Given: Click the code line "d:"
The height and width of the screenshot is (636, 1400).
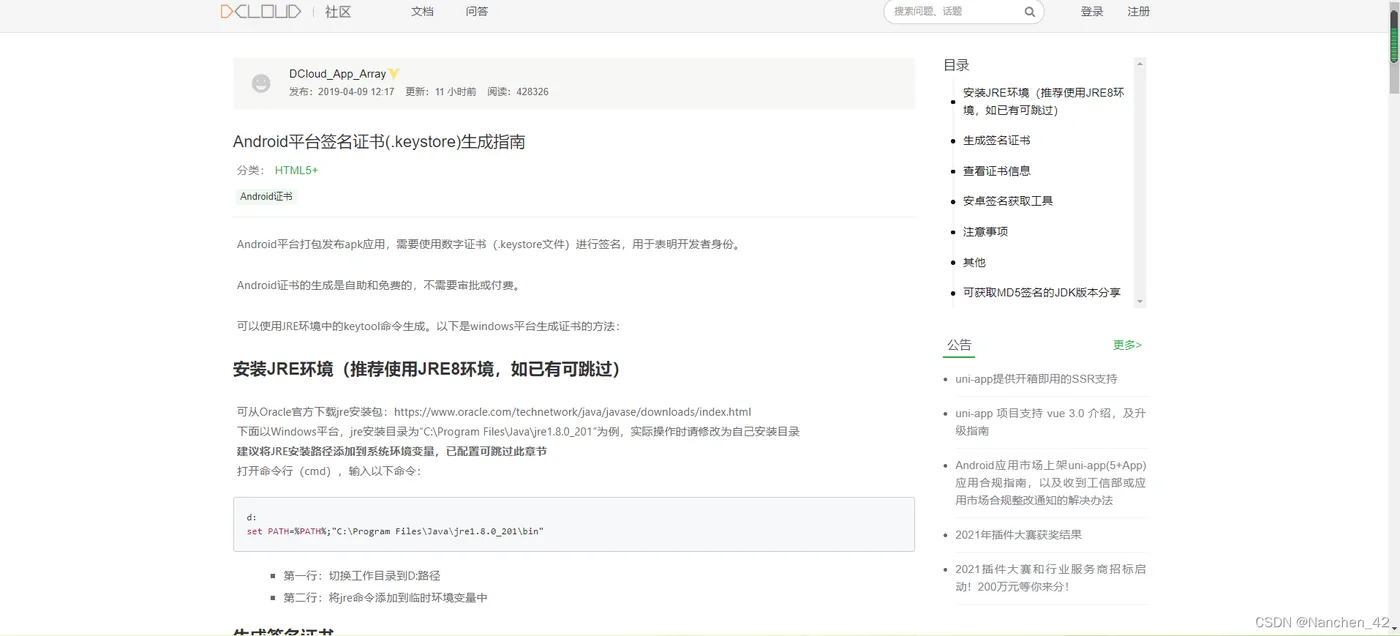Looking at the screenshot, I should coord(252,517).
